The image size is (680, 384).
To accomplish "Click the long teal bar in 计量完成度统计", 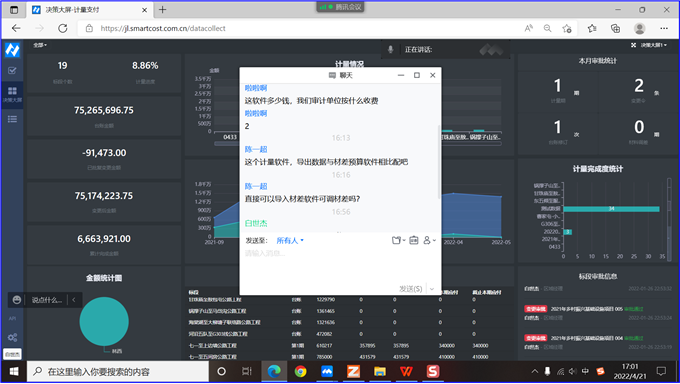I will 611,209.
